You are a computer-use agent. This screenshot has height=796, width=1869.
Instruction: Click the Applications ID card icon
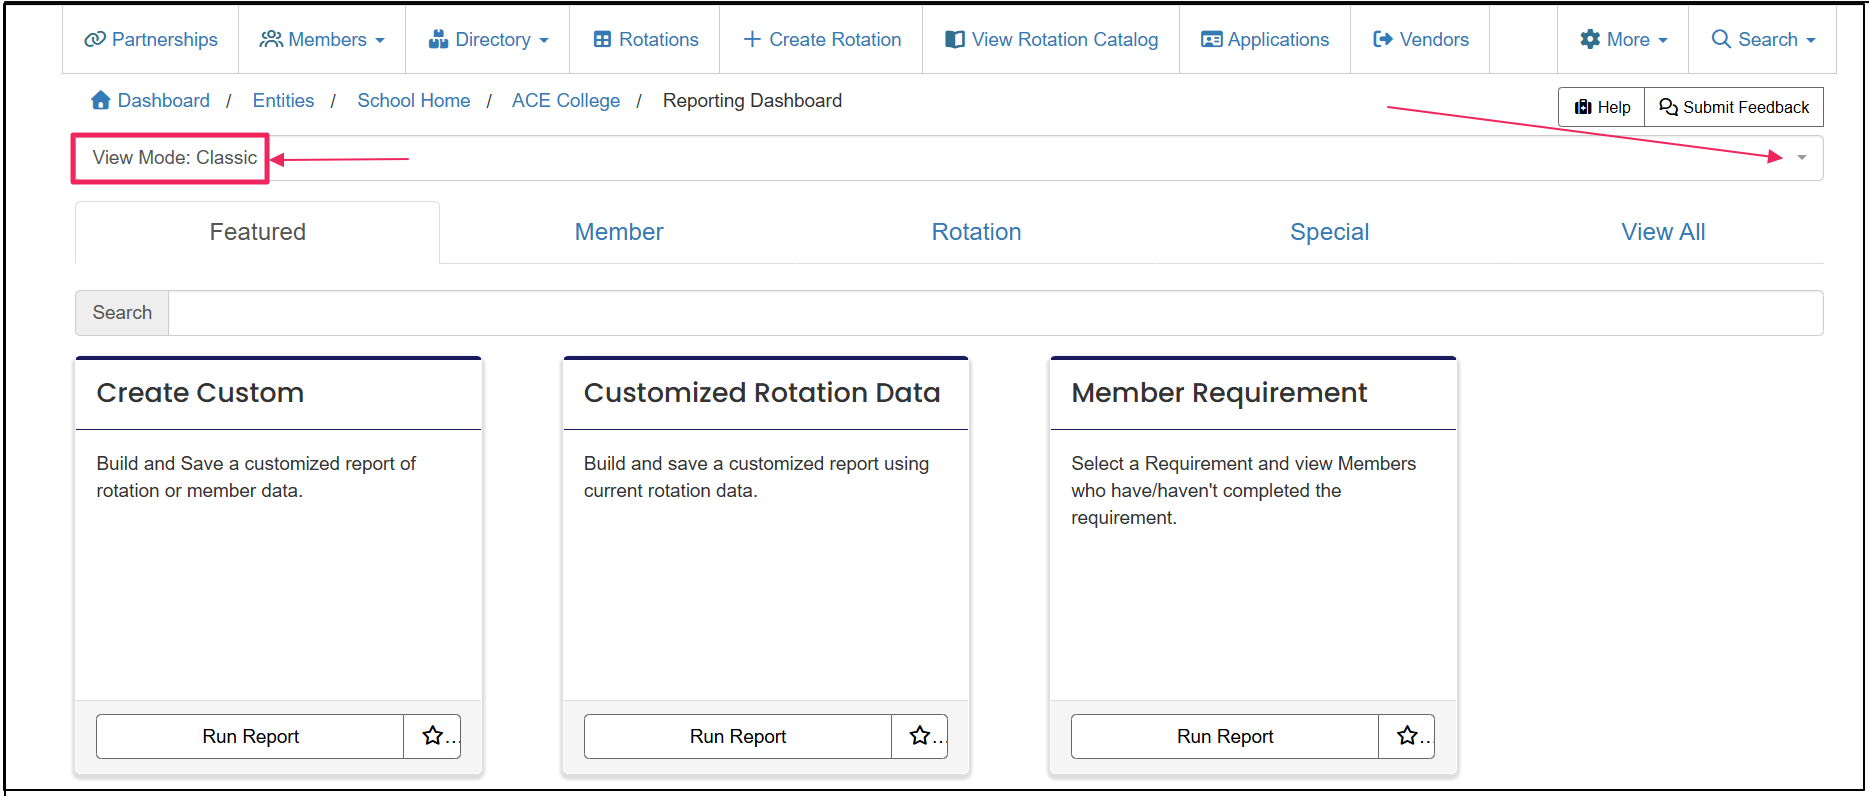1211,40
